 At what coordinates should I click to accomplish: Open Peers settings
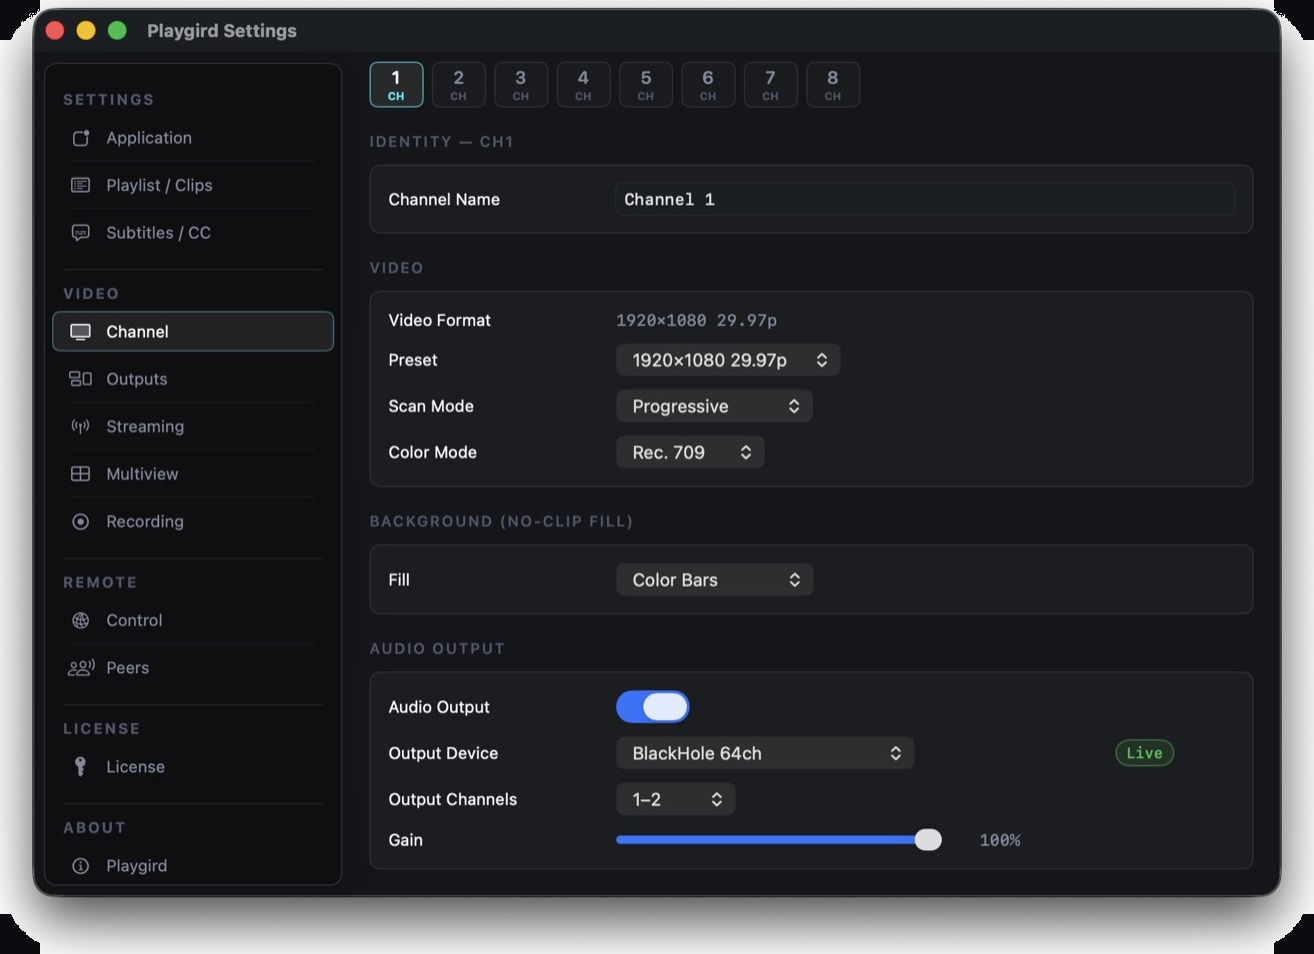pyautogui.click(x=193, y=668)
